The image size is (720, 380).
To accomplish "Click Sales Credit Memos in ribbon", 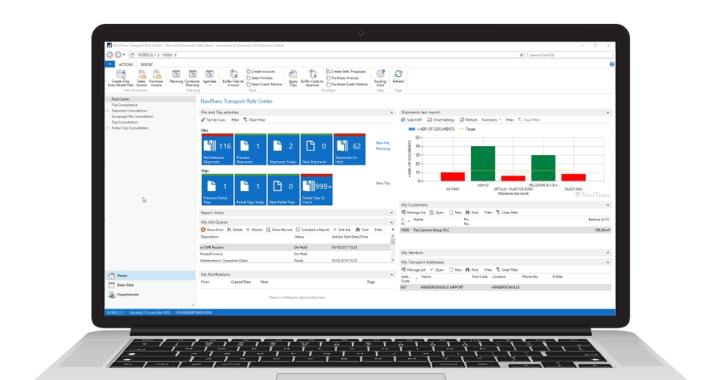I will point(264,84).
